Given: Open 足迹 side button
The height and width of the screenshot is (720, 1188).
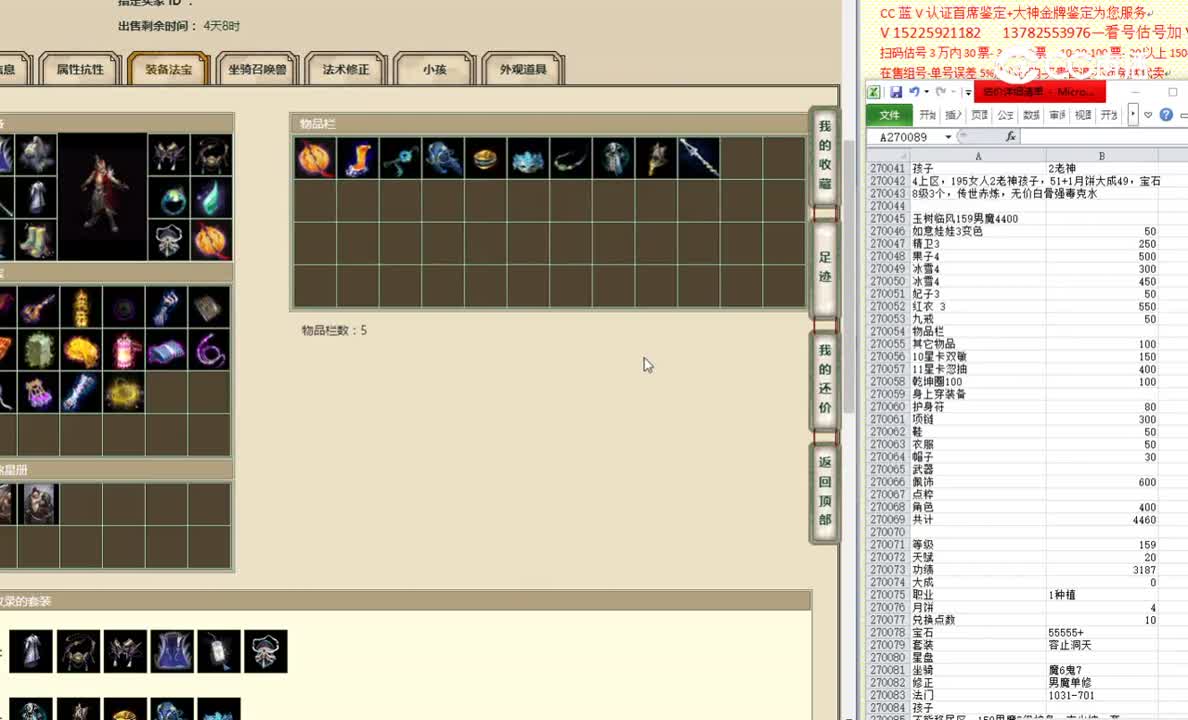Looking at the screenshot, I should point(824,267).
